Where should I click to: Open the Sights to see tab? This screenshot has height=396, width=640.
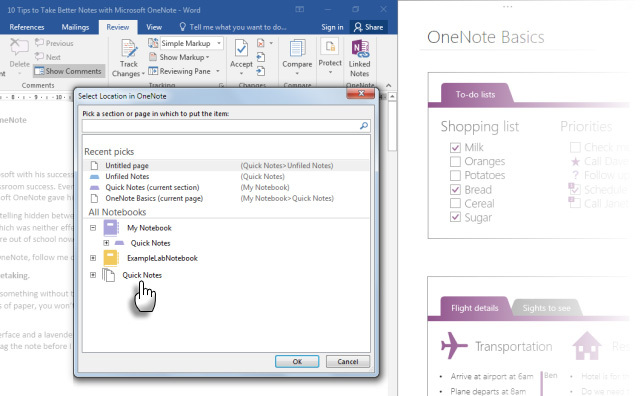click(x=546, y=308)
